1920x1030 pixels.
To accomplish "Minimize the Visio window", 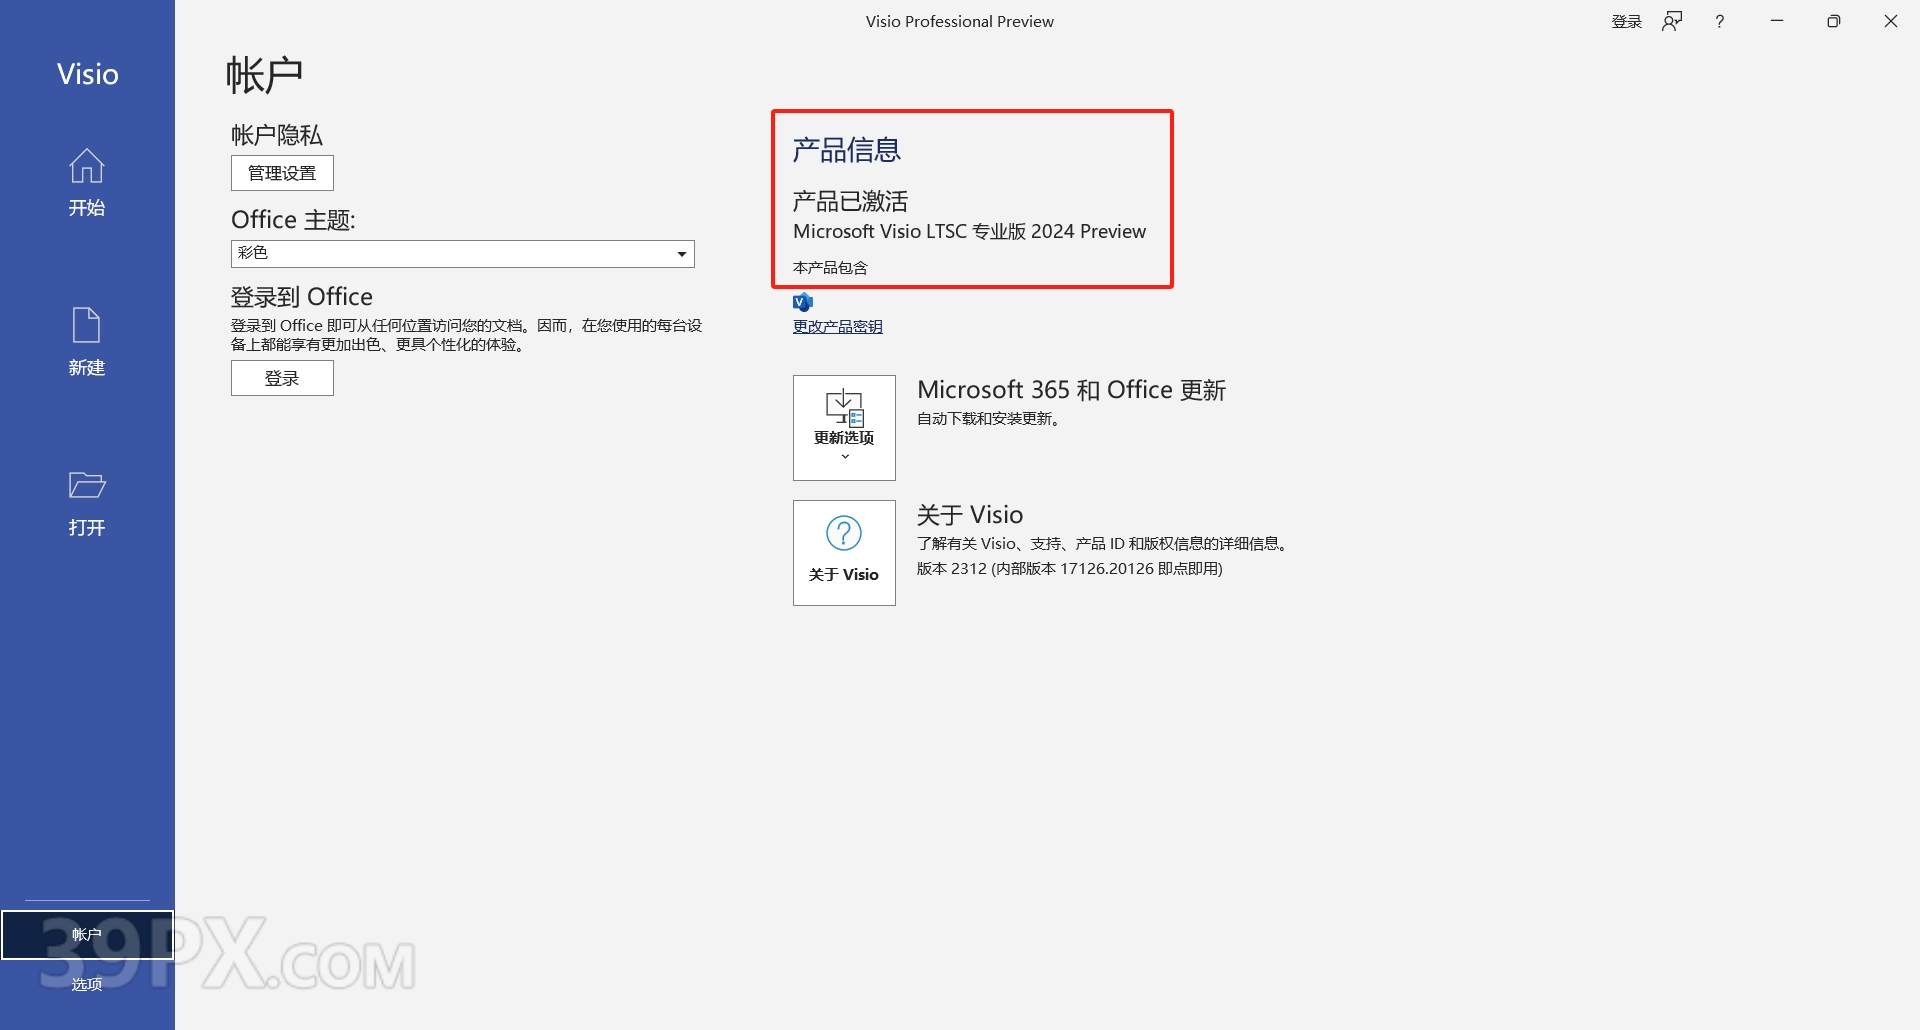I will (x=1777, y=22).
